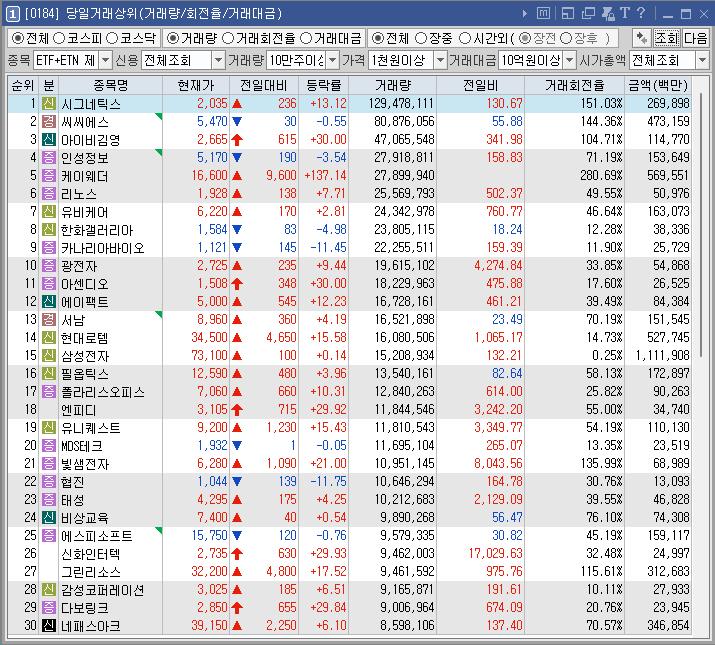
Task: Select the 거래량 radio button
Action: tap(172, 38)
